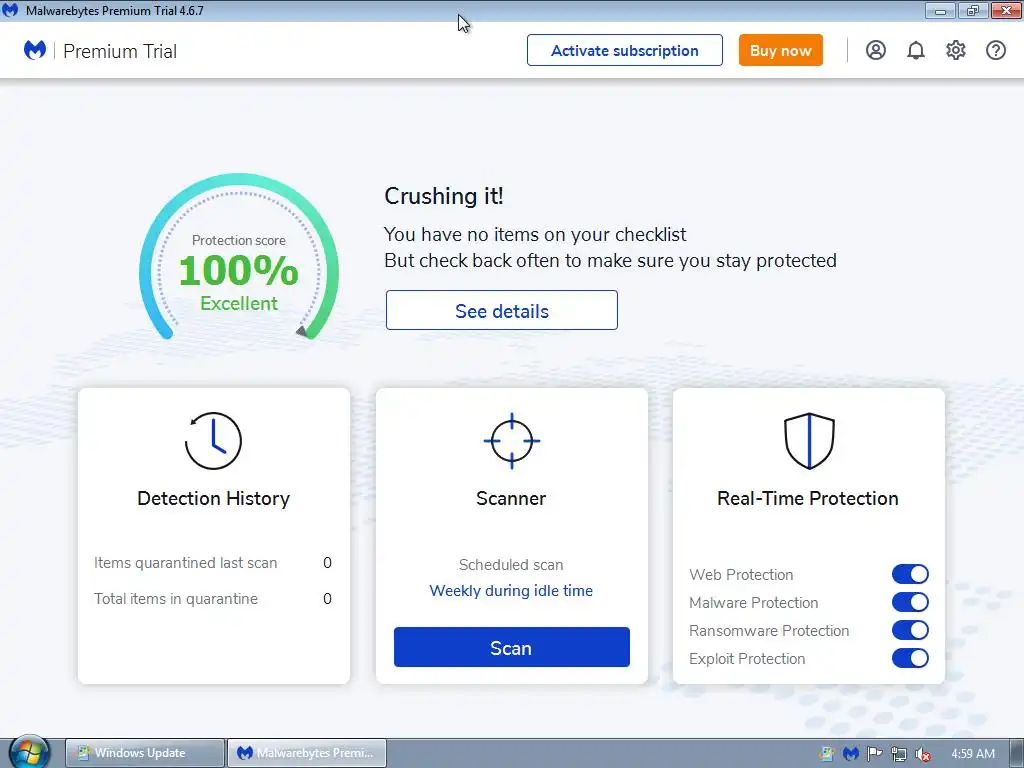Switch to Windows Update taskbar window
This screenshot has width=1024, height=768.
(x=145, y=753)
